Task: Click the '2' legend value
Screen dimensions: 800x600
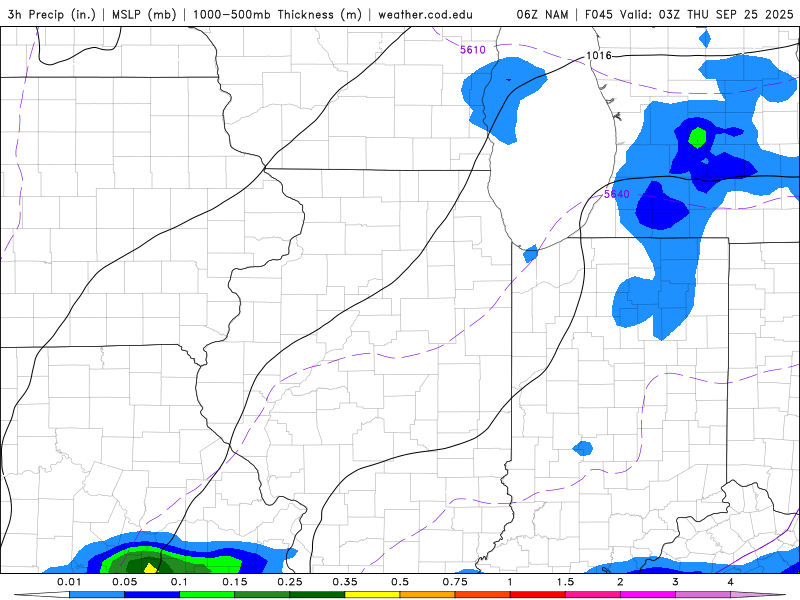Action: tap(620, 582)
